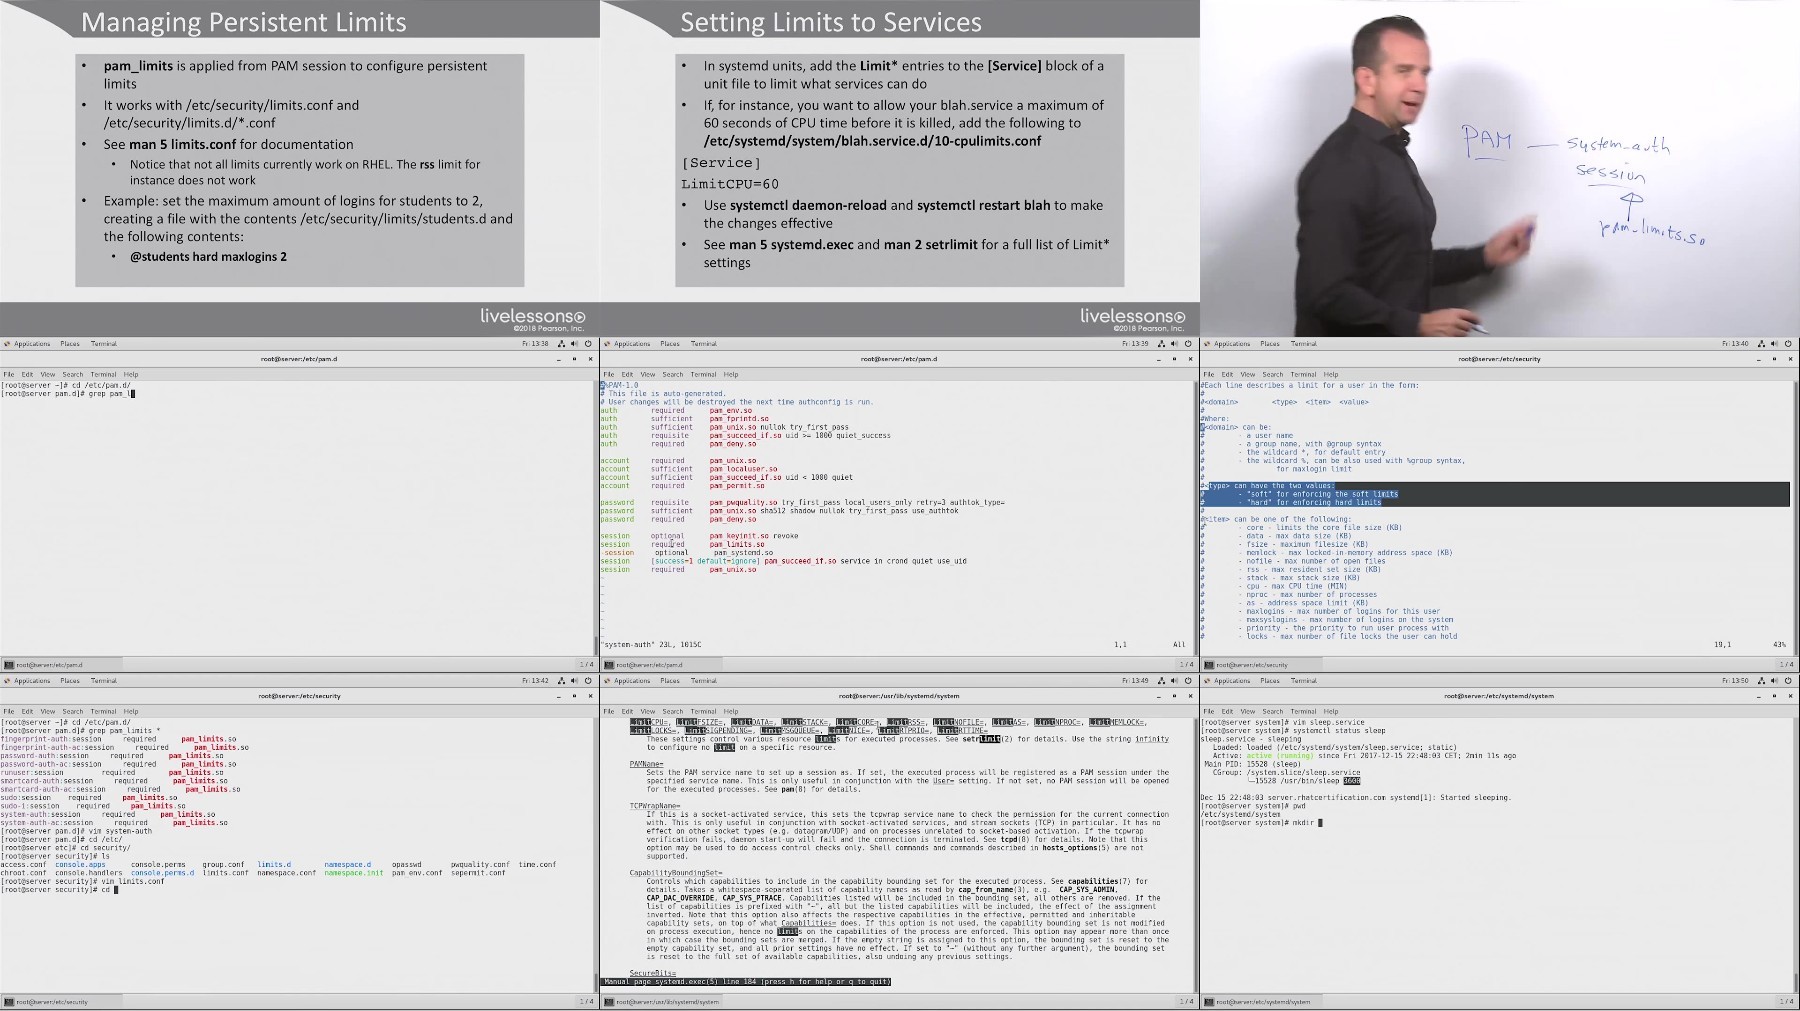Screen dimensions: 1800x1011
Task: Click '[Service]' line on the services slide
Action: click(721, 163)
